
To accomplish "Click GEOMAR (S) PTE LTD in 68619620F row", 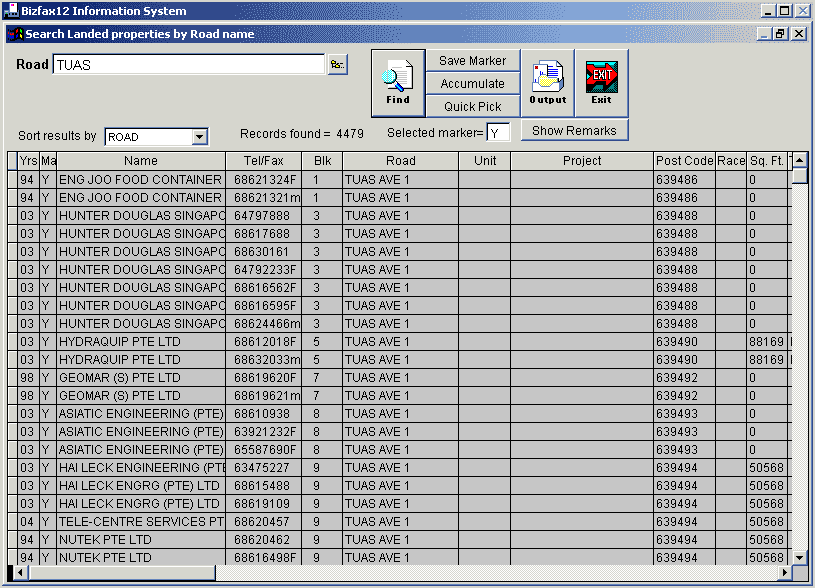I will point(141,378).
